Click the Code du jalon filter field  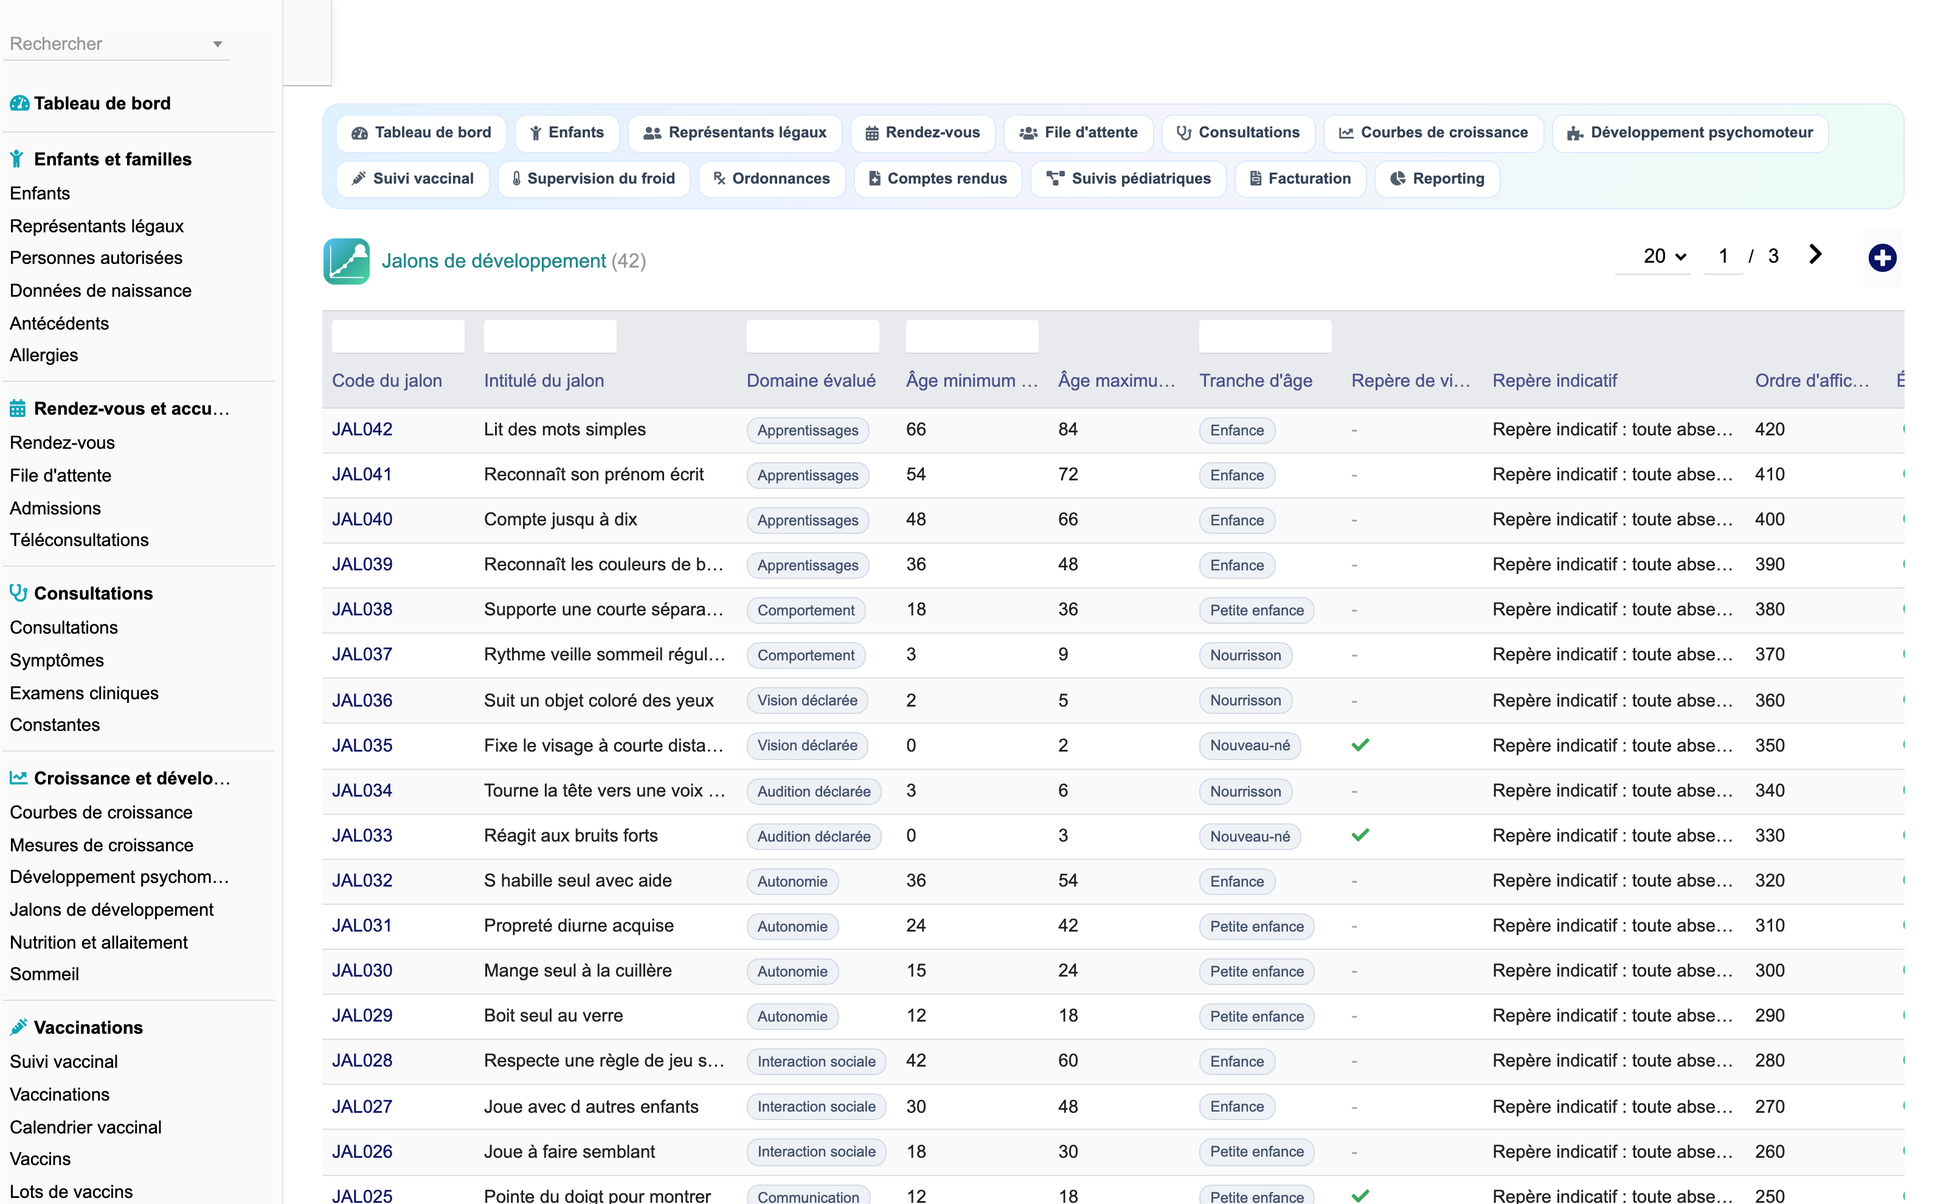point(398,336)
